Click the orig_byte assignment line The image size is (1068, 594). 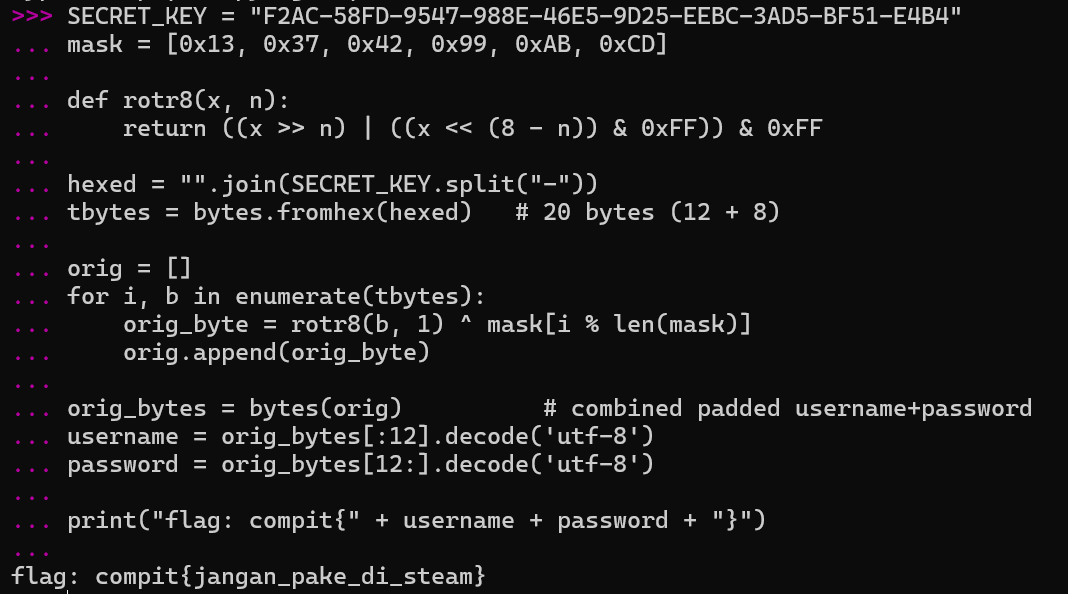(x=437, y=325)
